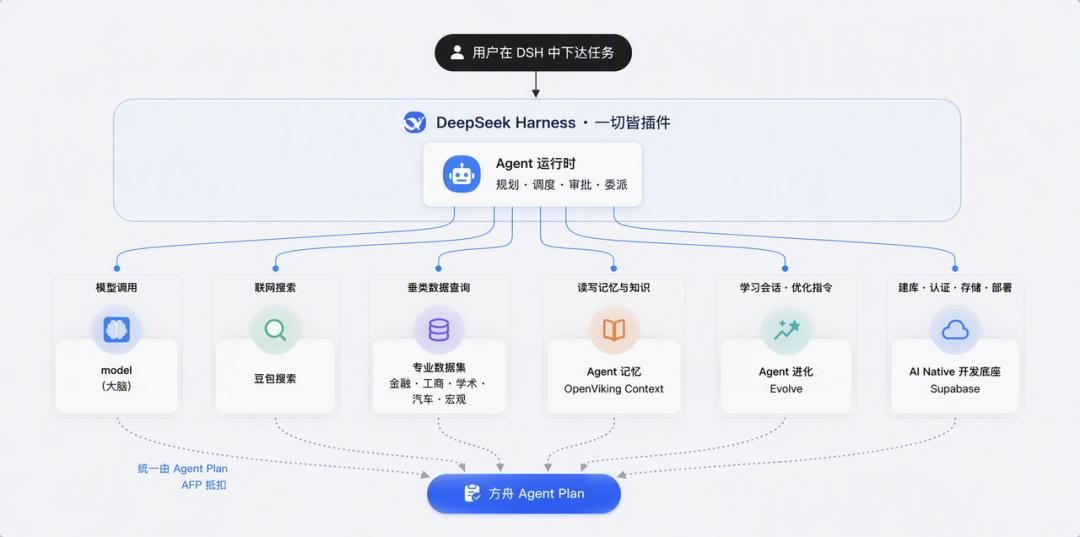Click the 统一由 Agent Plan AFP 抵扣 blue text
This screenshot has height=537, width=1080.
coord(183,476)
